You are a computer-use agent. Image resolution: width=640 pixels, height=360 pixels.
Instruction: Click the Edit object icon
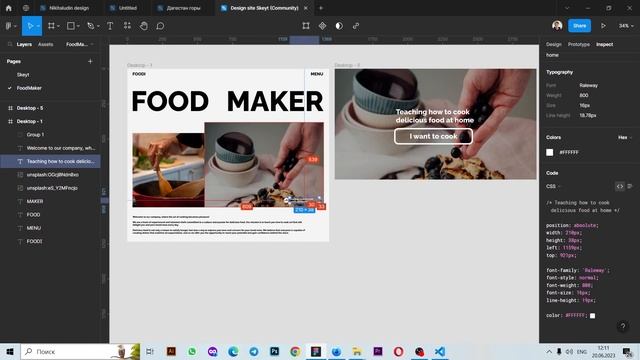pos(306,26)
